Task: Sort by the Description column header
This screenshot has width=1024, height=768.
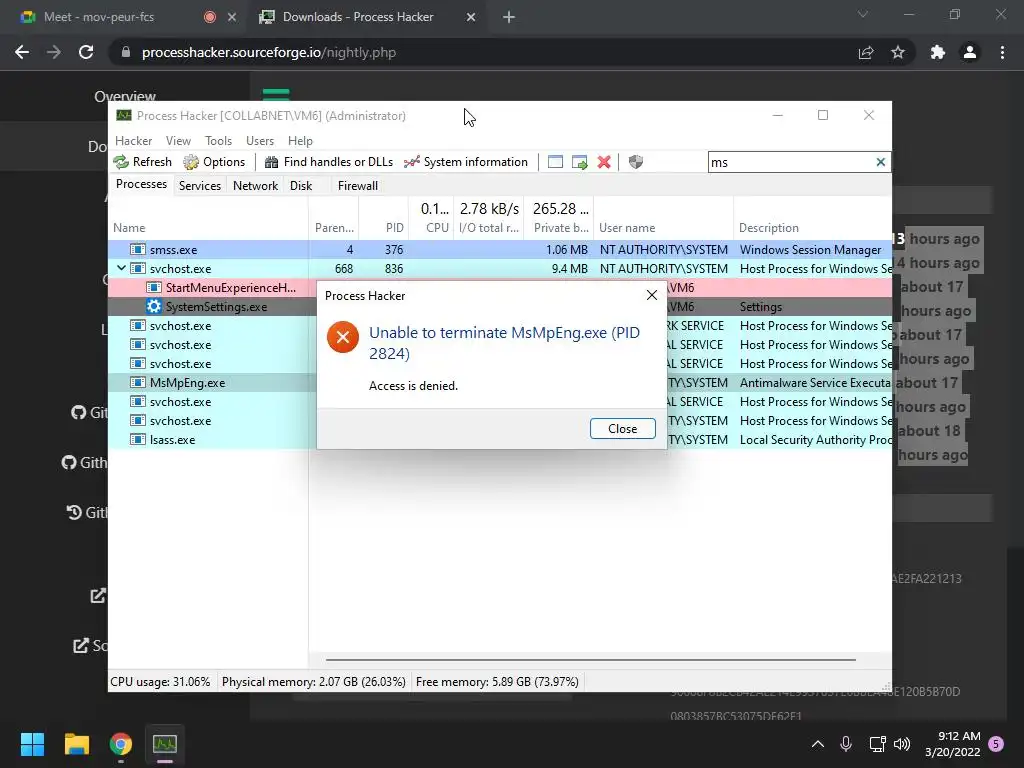Action: (x=812, y=218)
